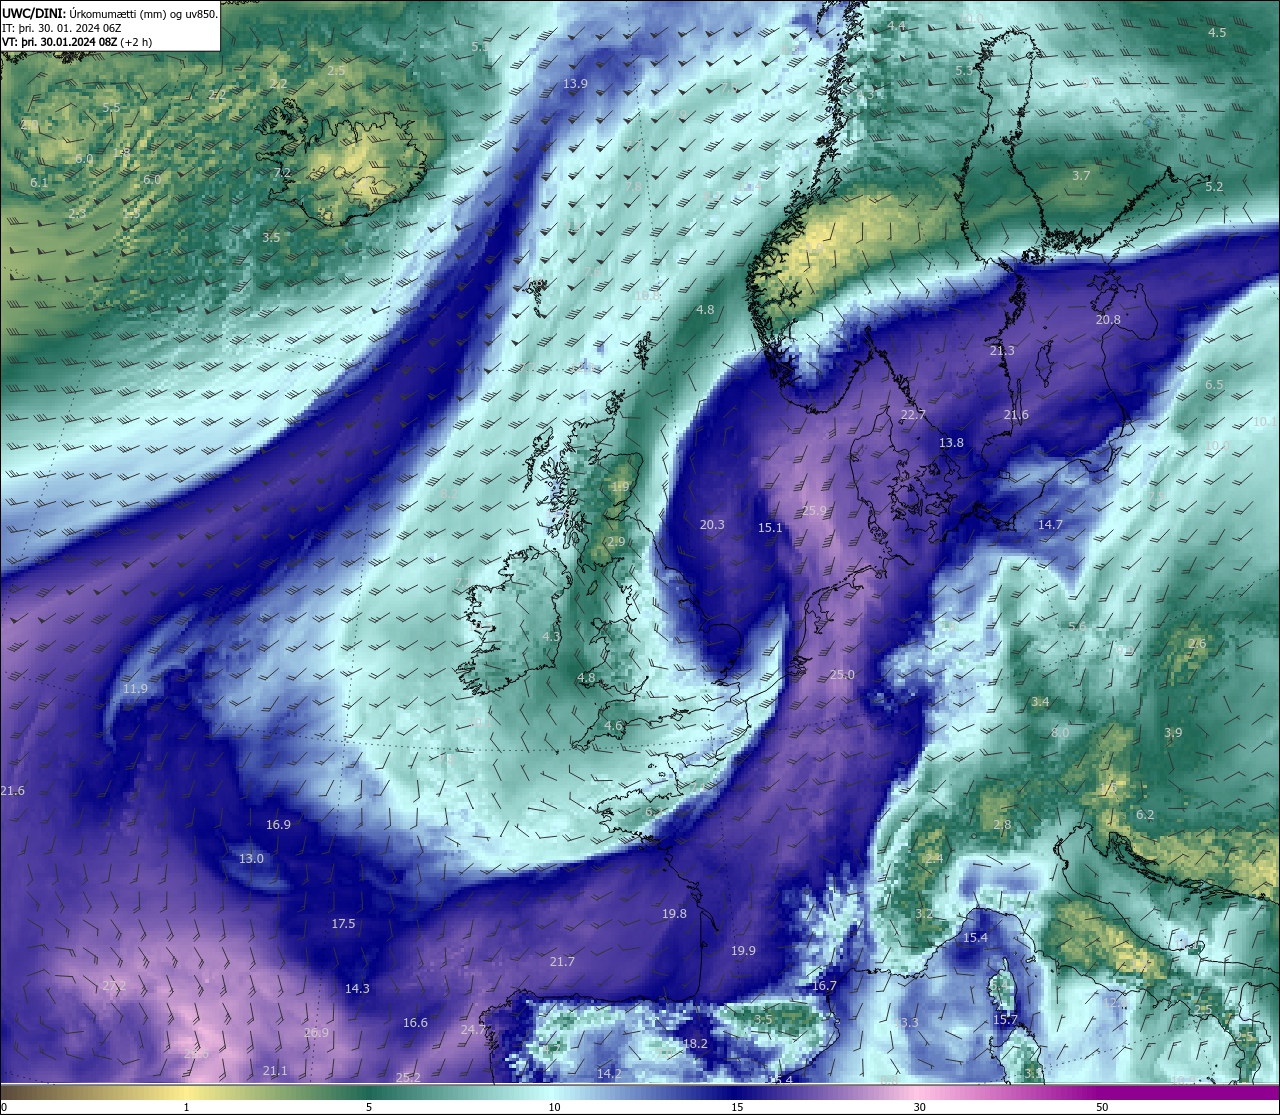1280x1115 pixels.
Task: Click the 7.2 value over Iceland
Action: tap(282, 173)
